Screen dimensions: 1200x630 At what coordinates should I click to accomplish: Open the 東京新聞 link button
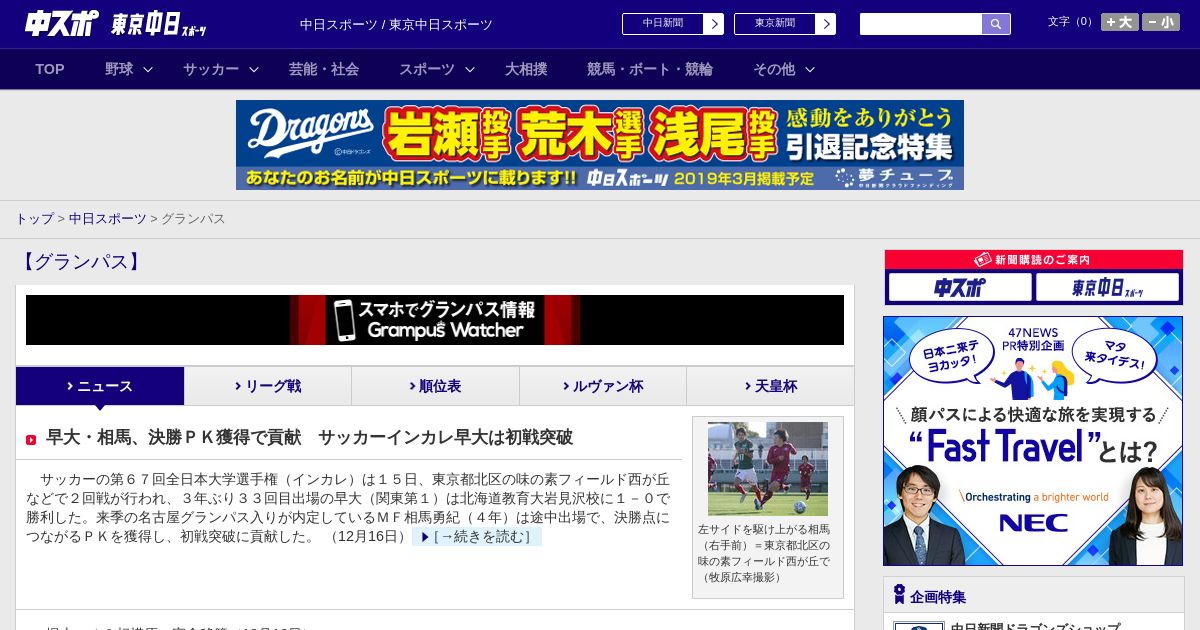(x=785, y=24)
